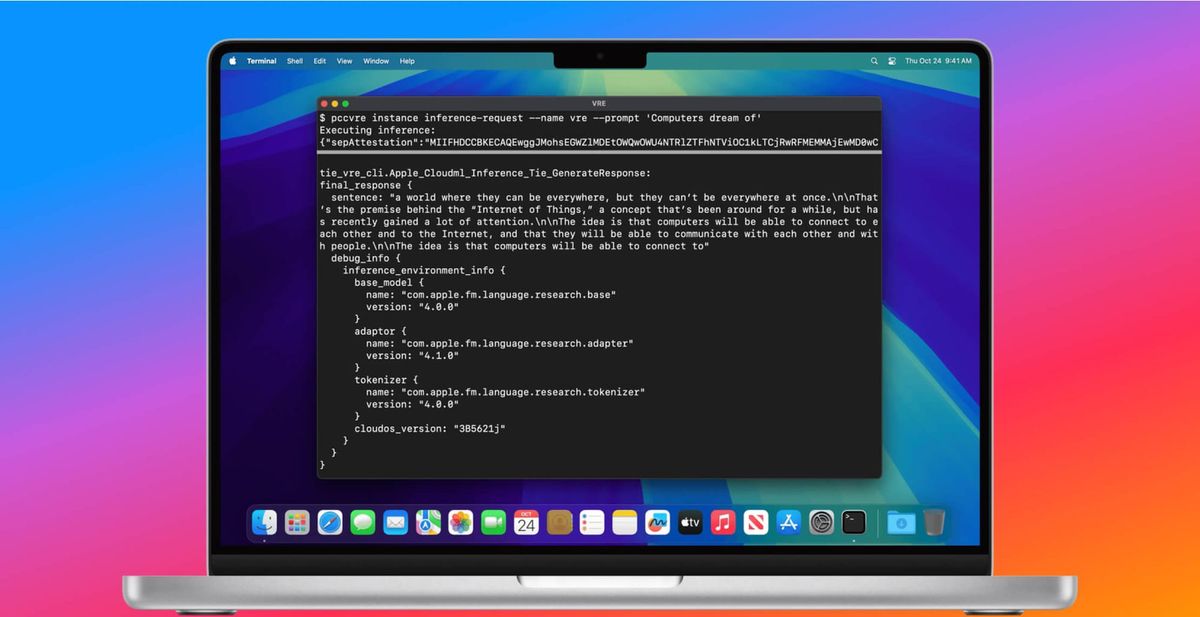Open the Shell menu
This screenshot has width=1200, height=617.
[x=295, y=61]
